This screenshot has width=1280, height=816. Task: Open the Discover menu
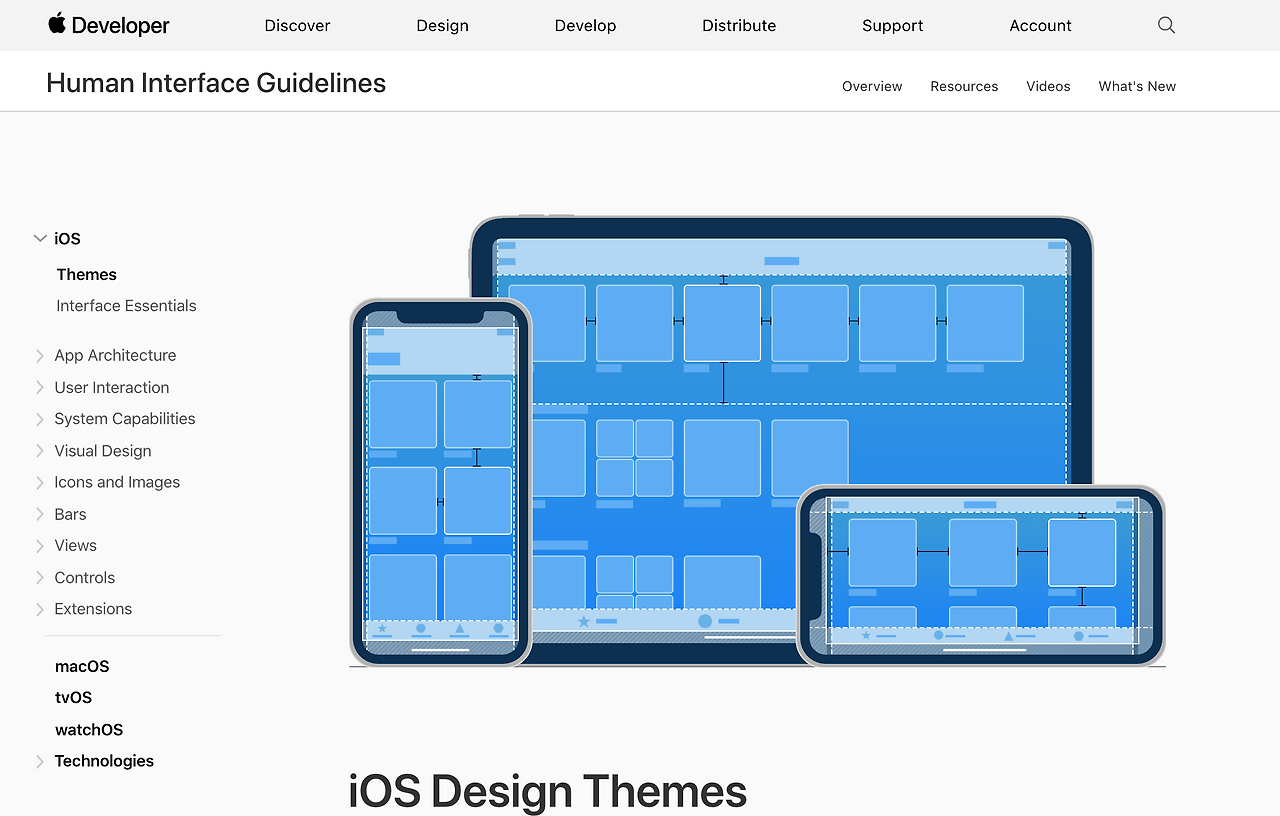(297, 26)
